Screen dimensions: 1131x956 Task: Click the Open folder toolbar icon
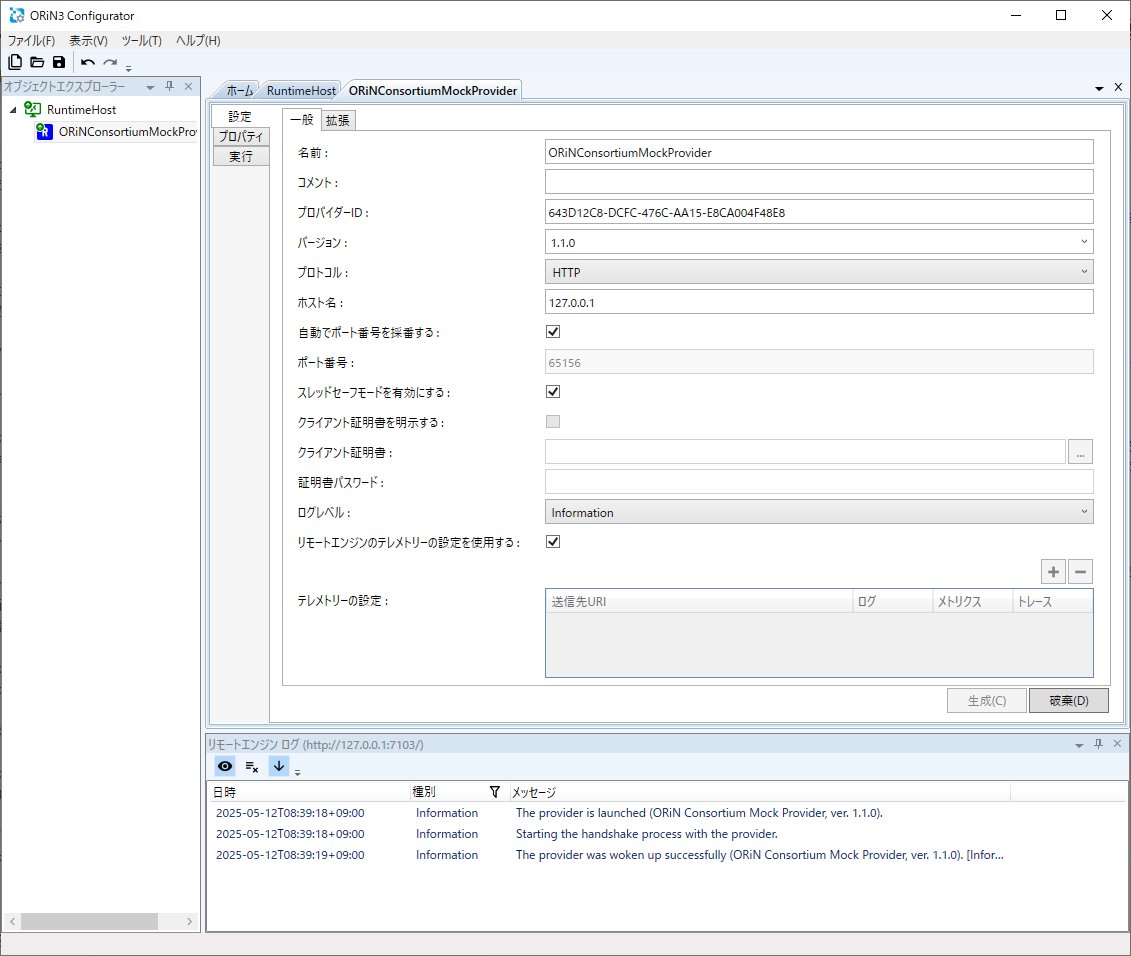[x=37, y=63]
